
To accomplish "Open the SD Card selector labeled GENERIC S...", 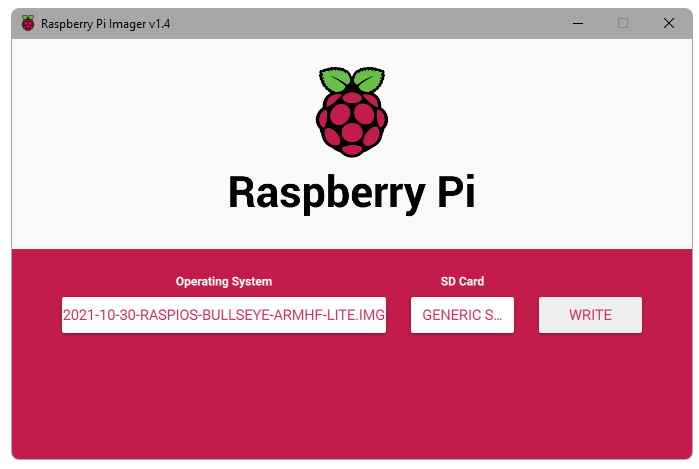I will coord(462,315).
